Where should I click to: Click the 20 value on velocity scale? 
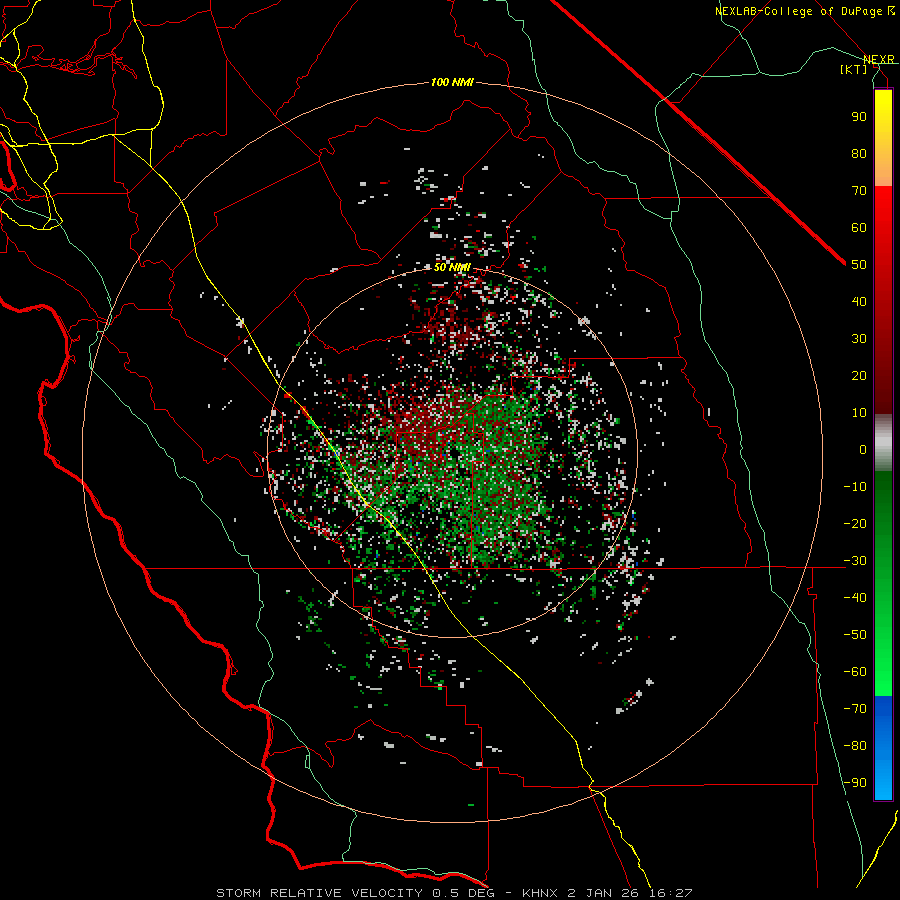pos(859,376)
